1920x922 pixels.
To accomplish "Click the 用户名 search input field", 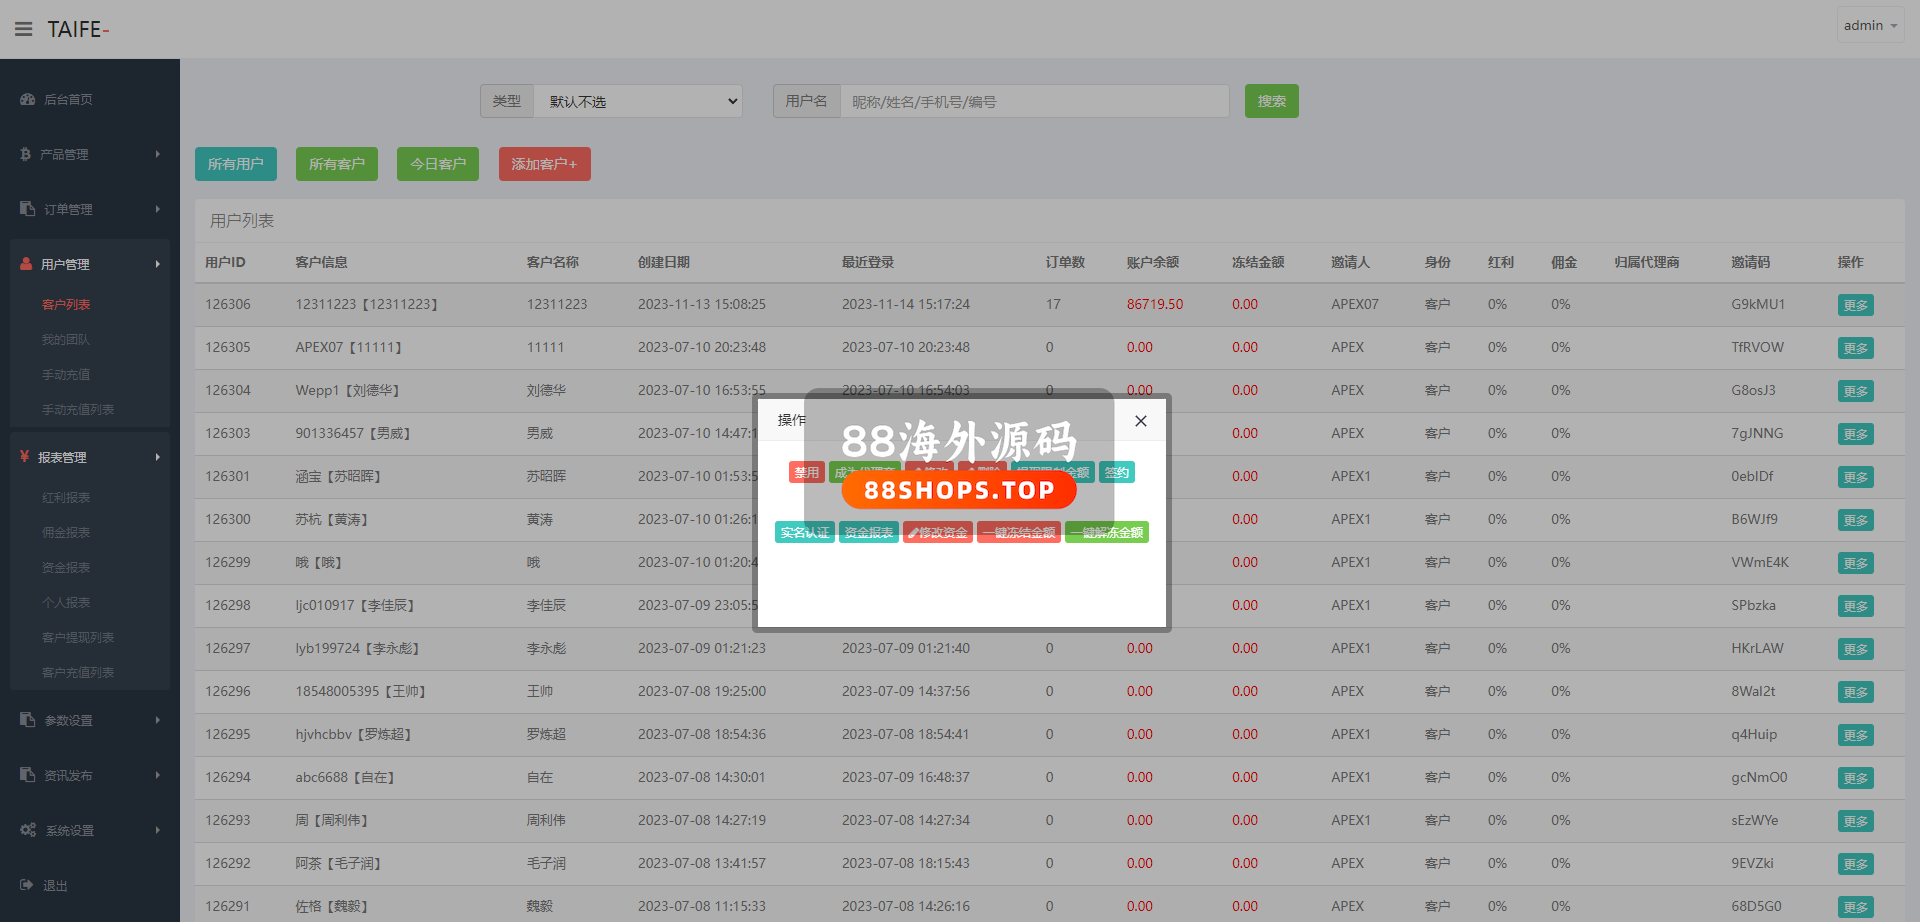I will [1034, 101].
